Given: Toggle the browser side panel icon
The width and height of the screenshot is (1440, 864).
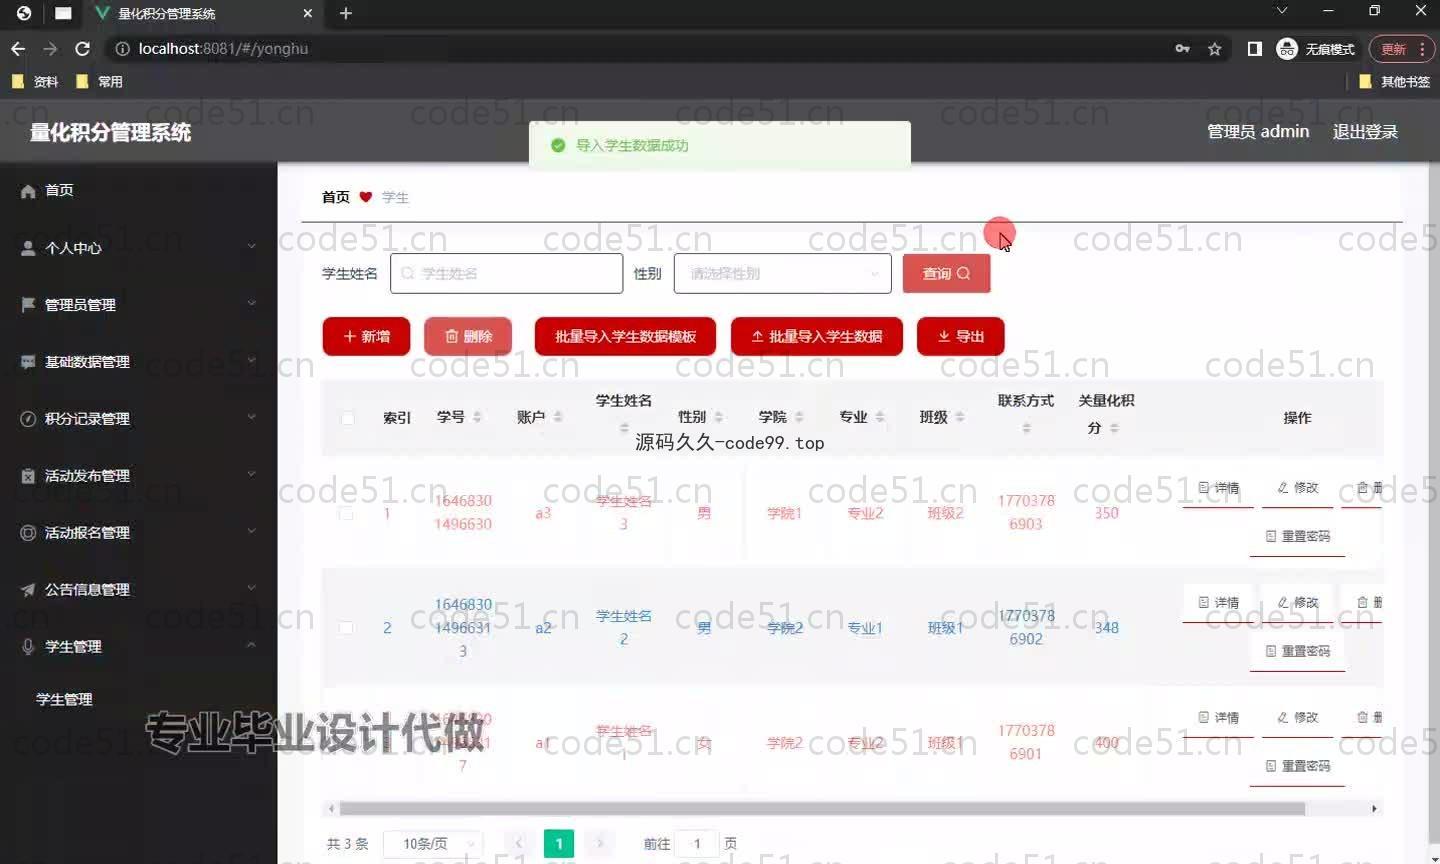Looking at the screenshot, I should (1254, 48).
